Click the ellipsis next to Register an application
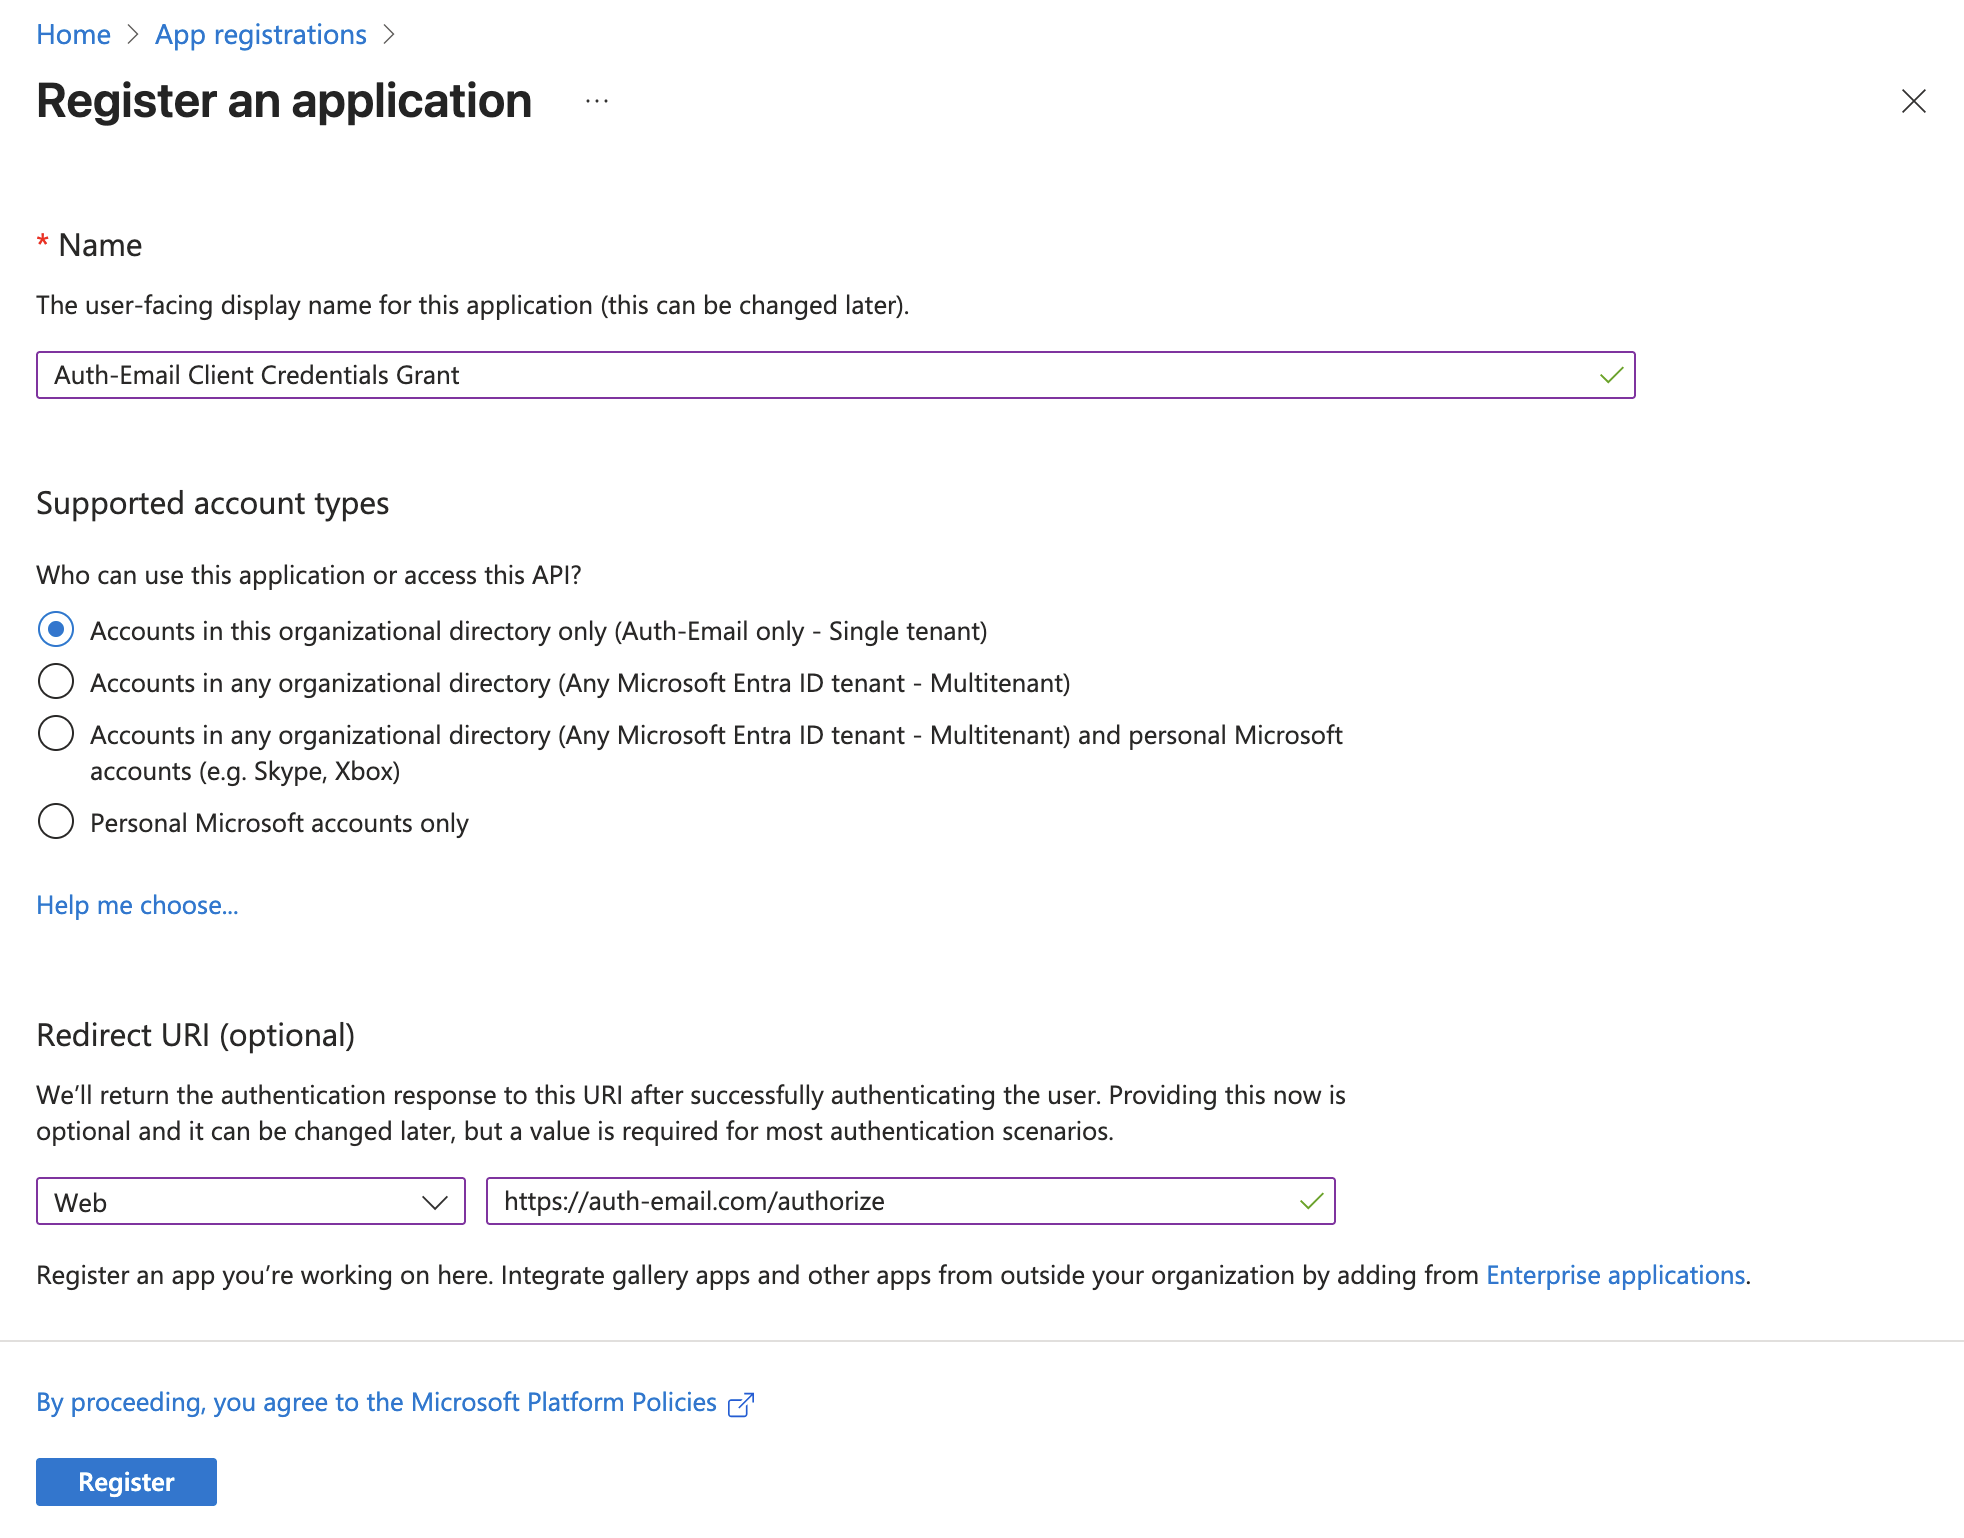This screenshot has height=1538, width=1964. point(595,101)
